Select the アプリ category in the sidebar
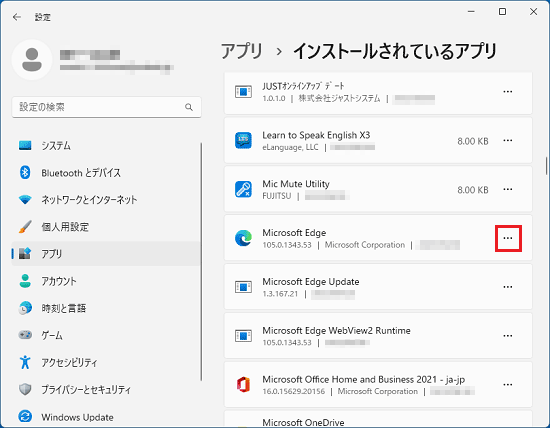 (106, 254)
